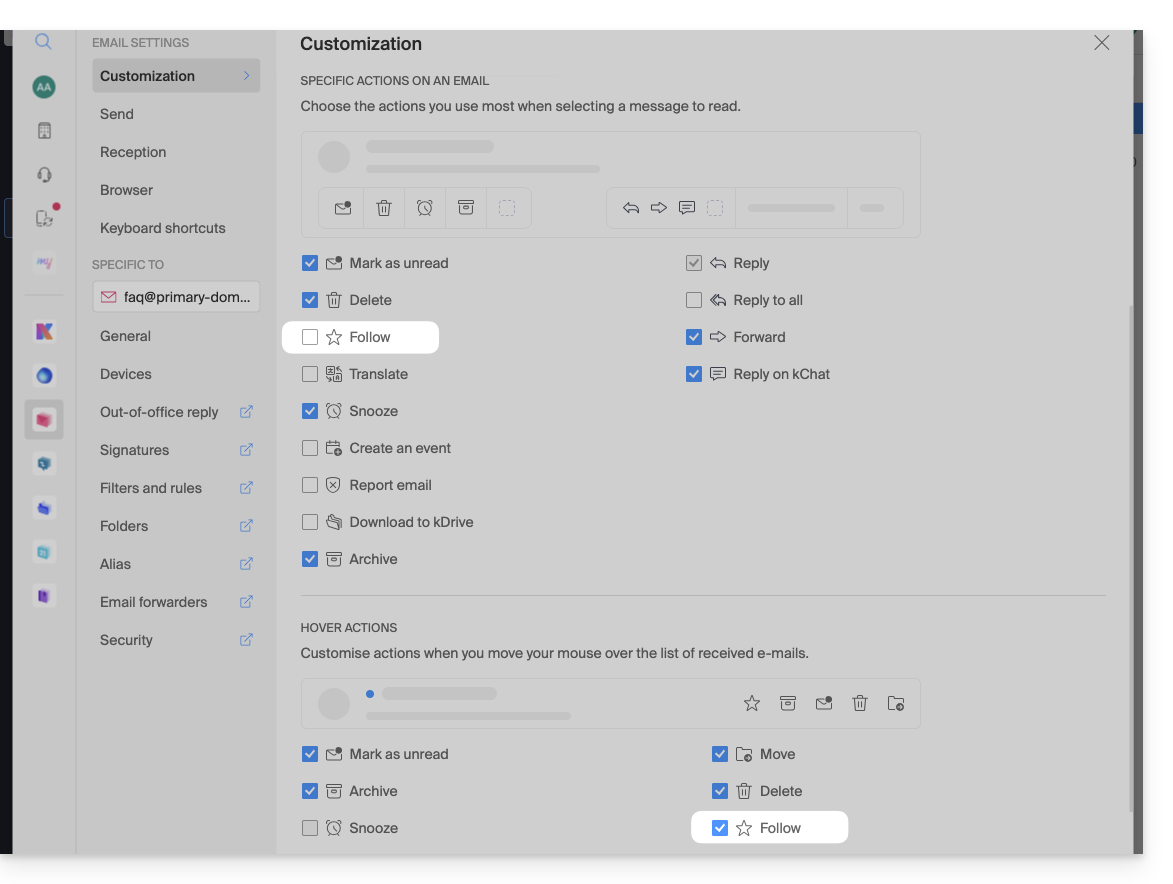Open Signatures external link arrow
The height and width of the screenshot is (884, 1173).
coord(246,450)
